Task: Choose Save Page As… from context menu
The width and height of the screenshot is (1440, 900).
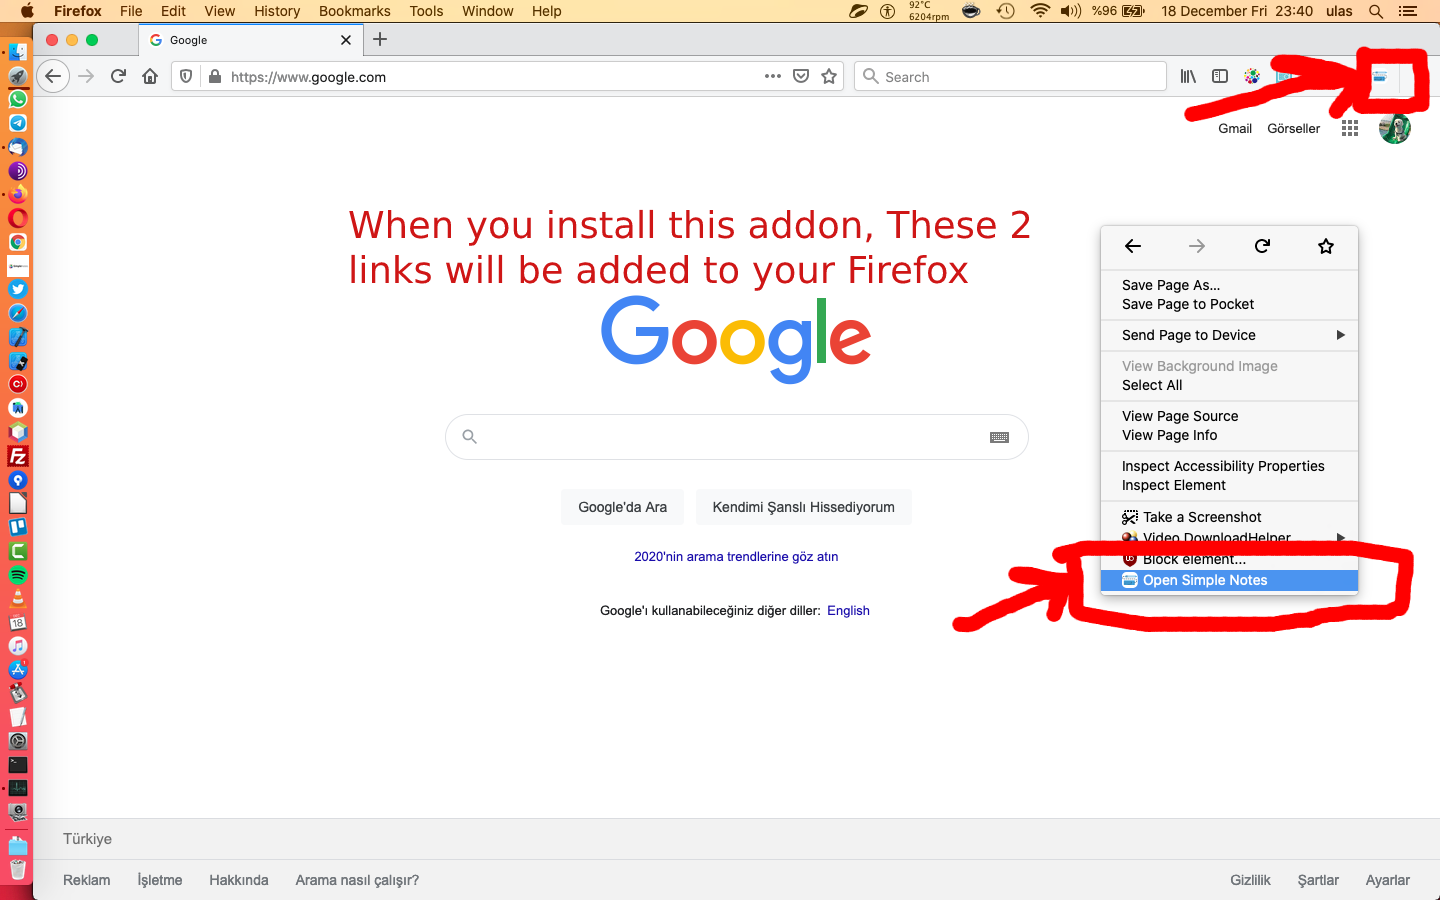Action: [1229, 285]
